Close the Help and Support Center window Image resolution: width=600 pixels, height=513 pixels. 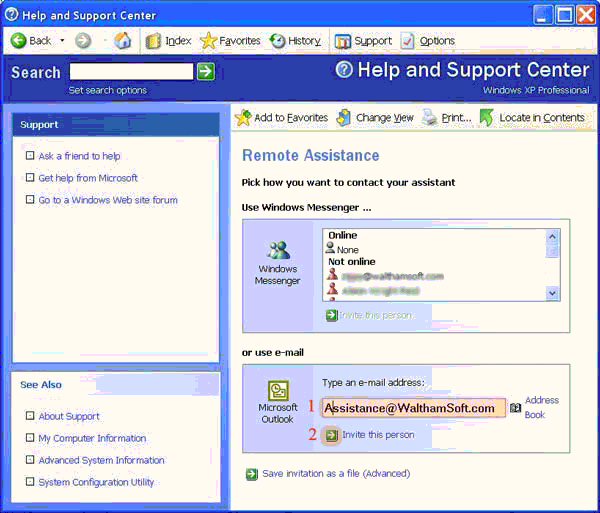[586, 15]
